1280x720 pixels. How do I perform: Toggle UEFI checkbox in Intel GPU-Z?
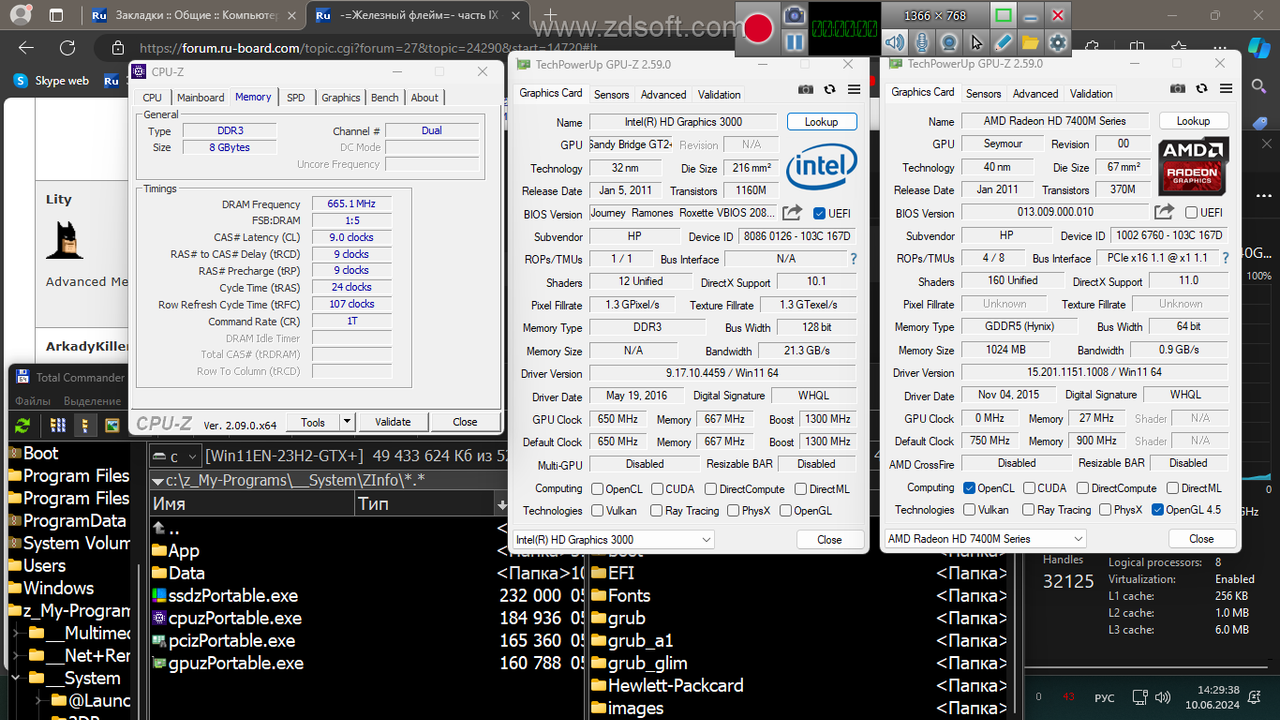820,213
